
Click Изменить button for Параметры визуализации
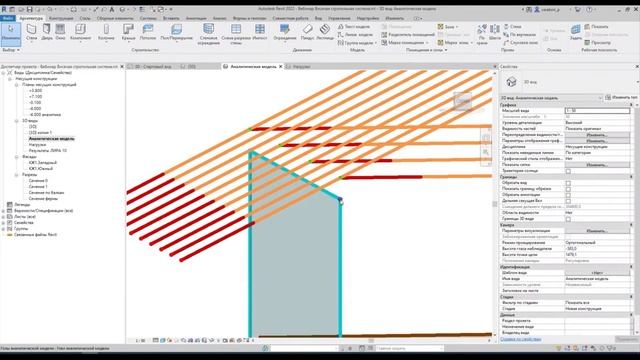pyautogui.click(x=597, y=231)
